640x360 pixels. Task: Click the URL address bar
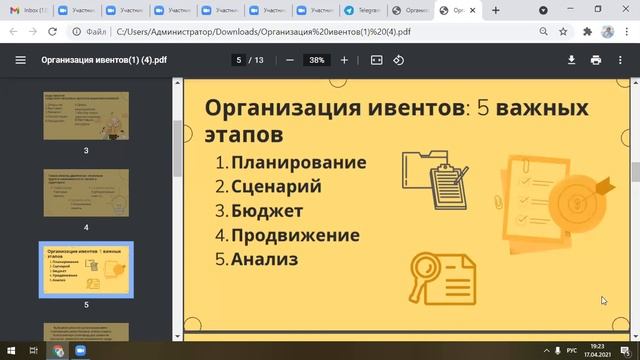point(263,31)
